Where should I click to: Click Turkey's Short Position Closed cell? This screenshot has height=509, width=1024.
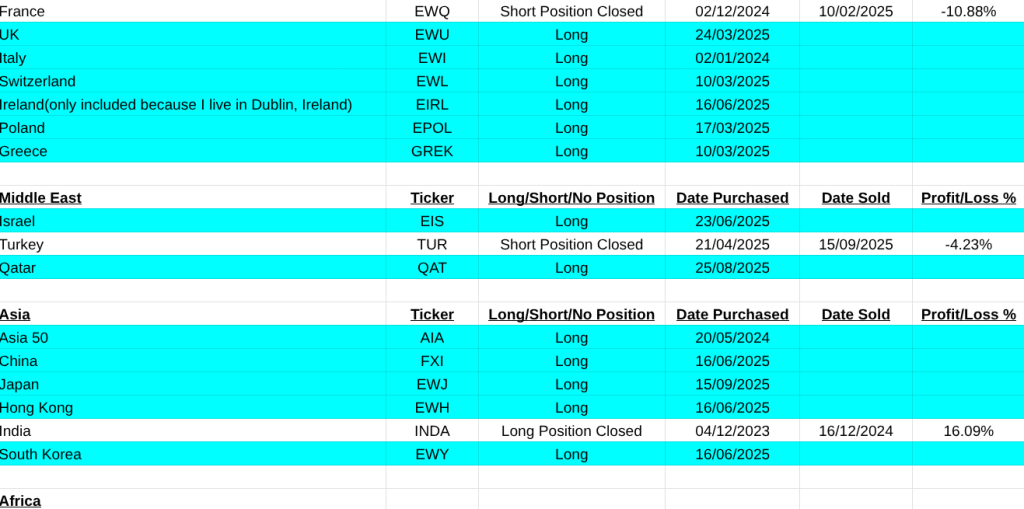(571, 244)
